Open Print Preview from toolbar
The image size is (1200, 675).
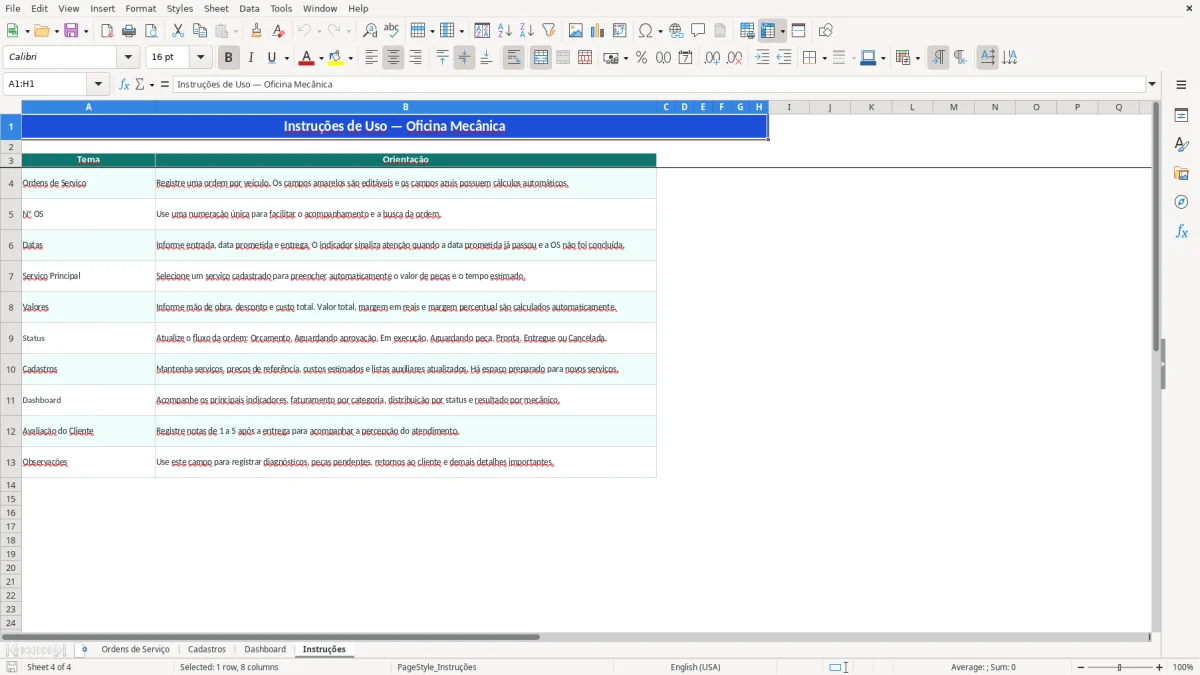pos(150,31)
